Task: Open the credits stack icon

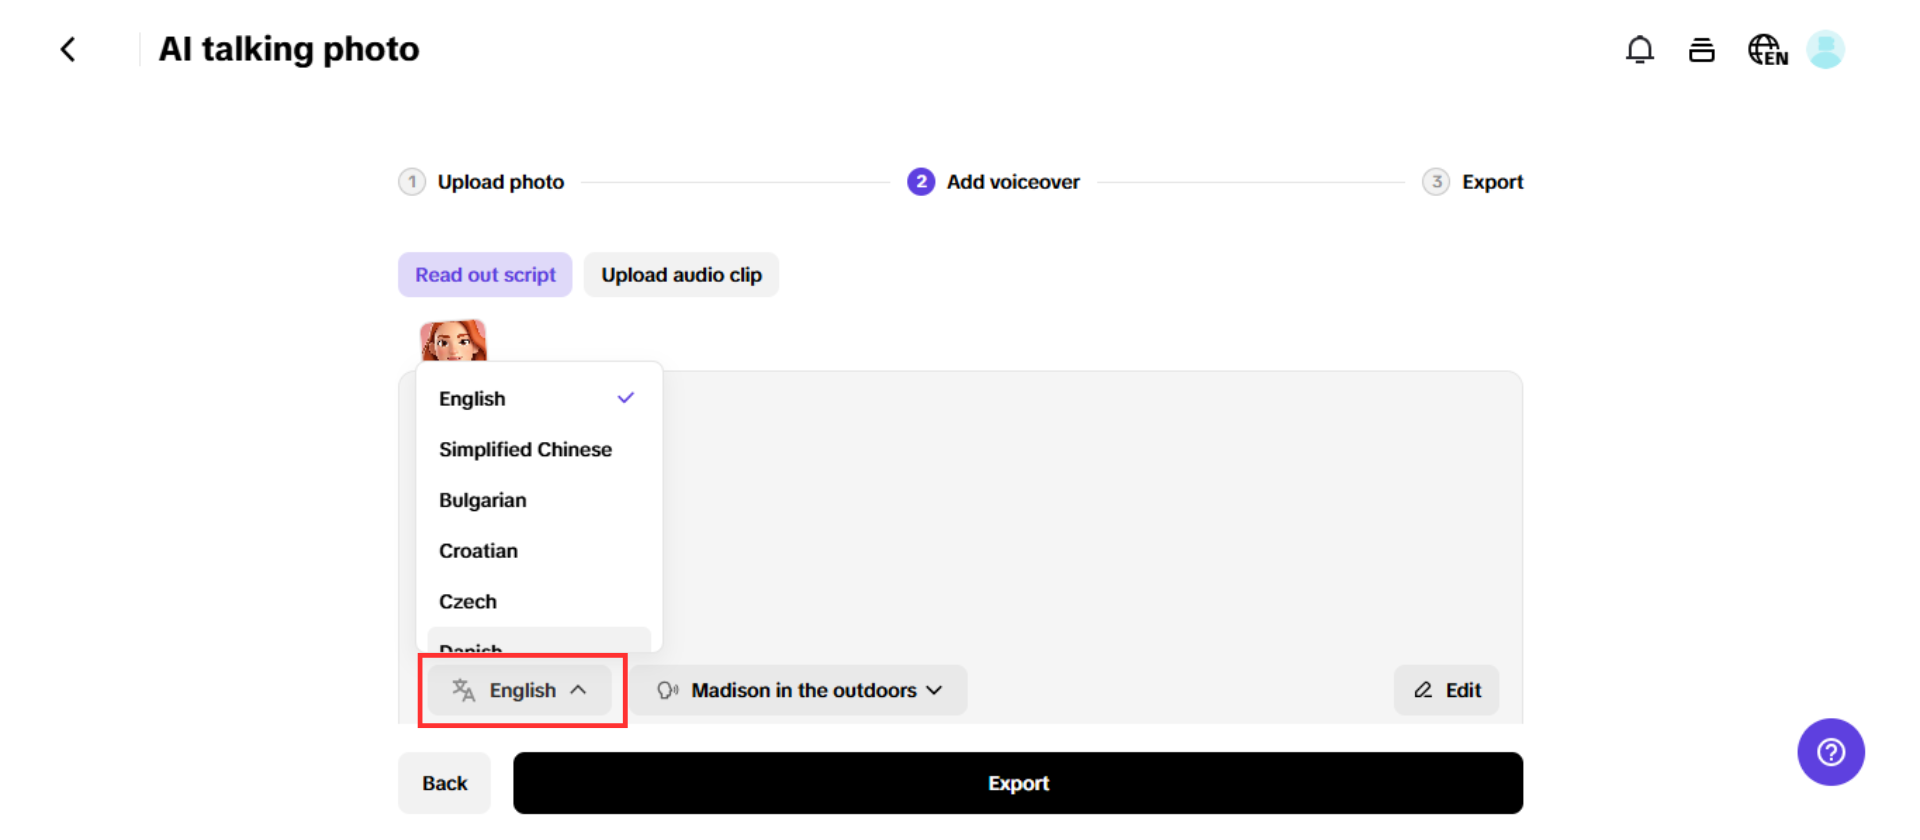Action: point(1701,49)
